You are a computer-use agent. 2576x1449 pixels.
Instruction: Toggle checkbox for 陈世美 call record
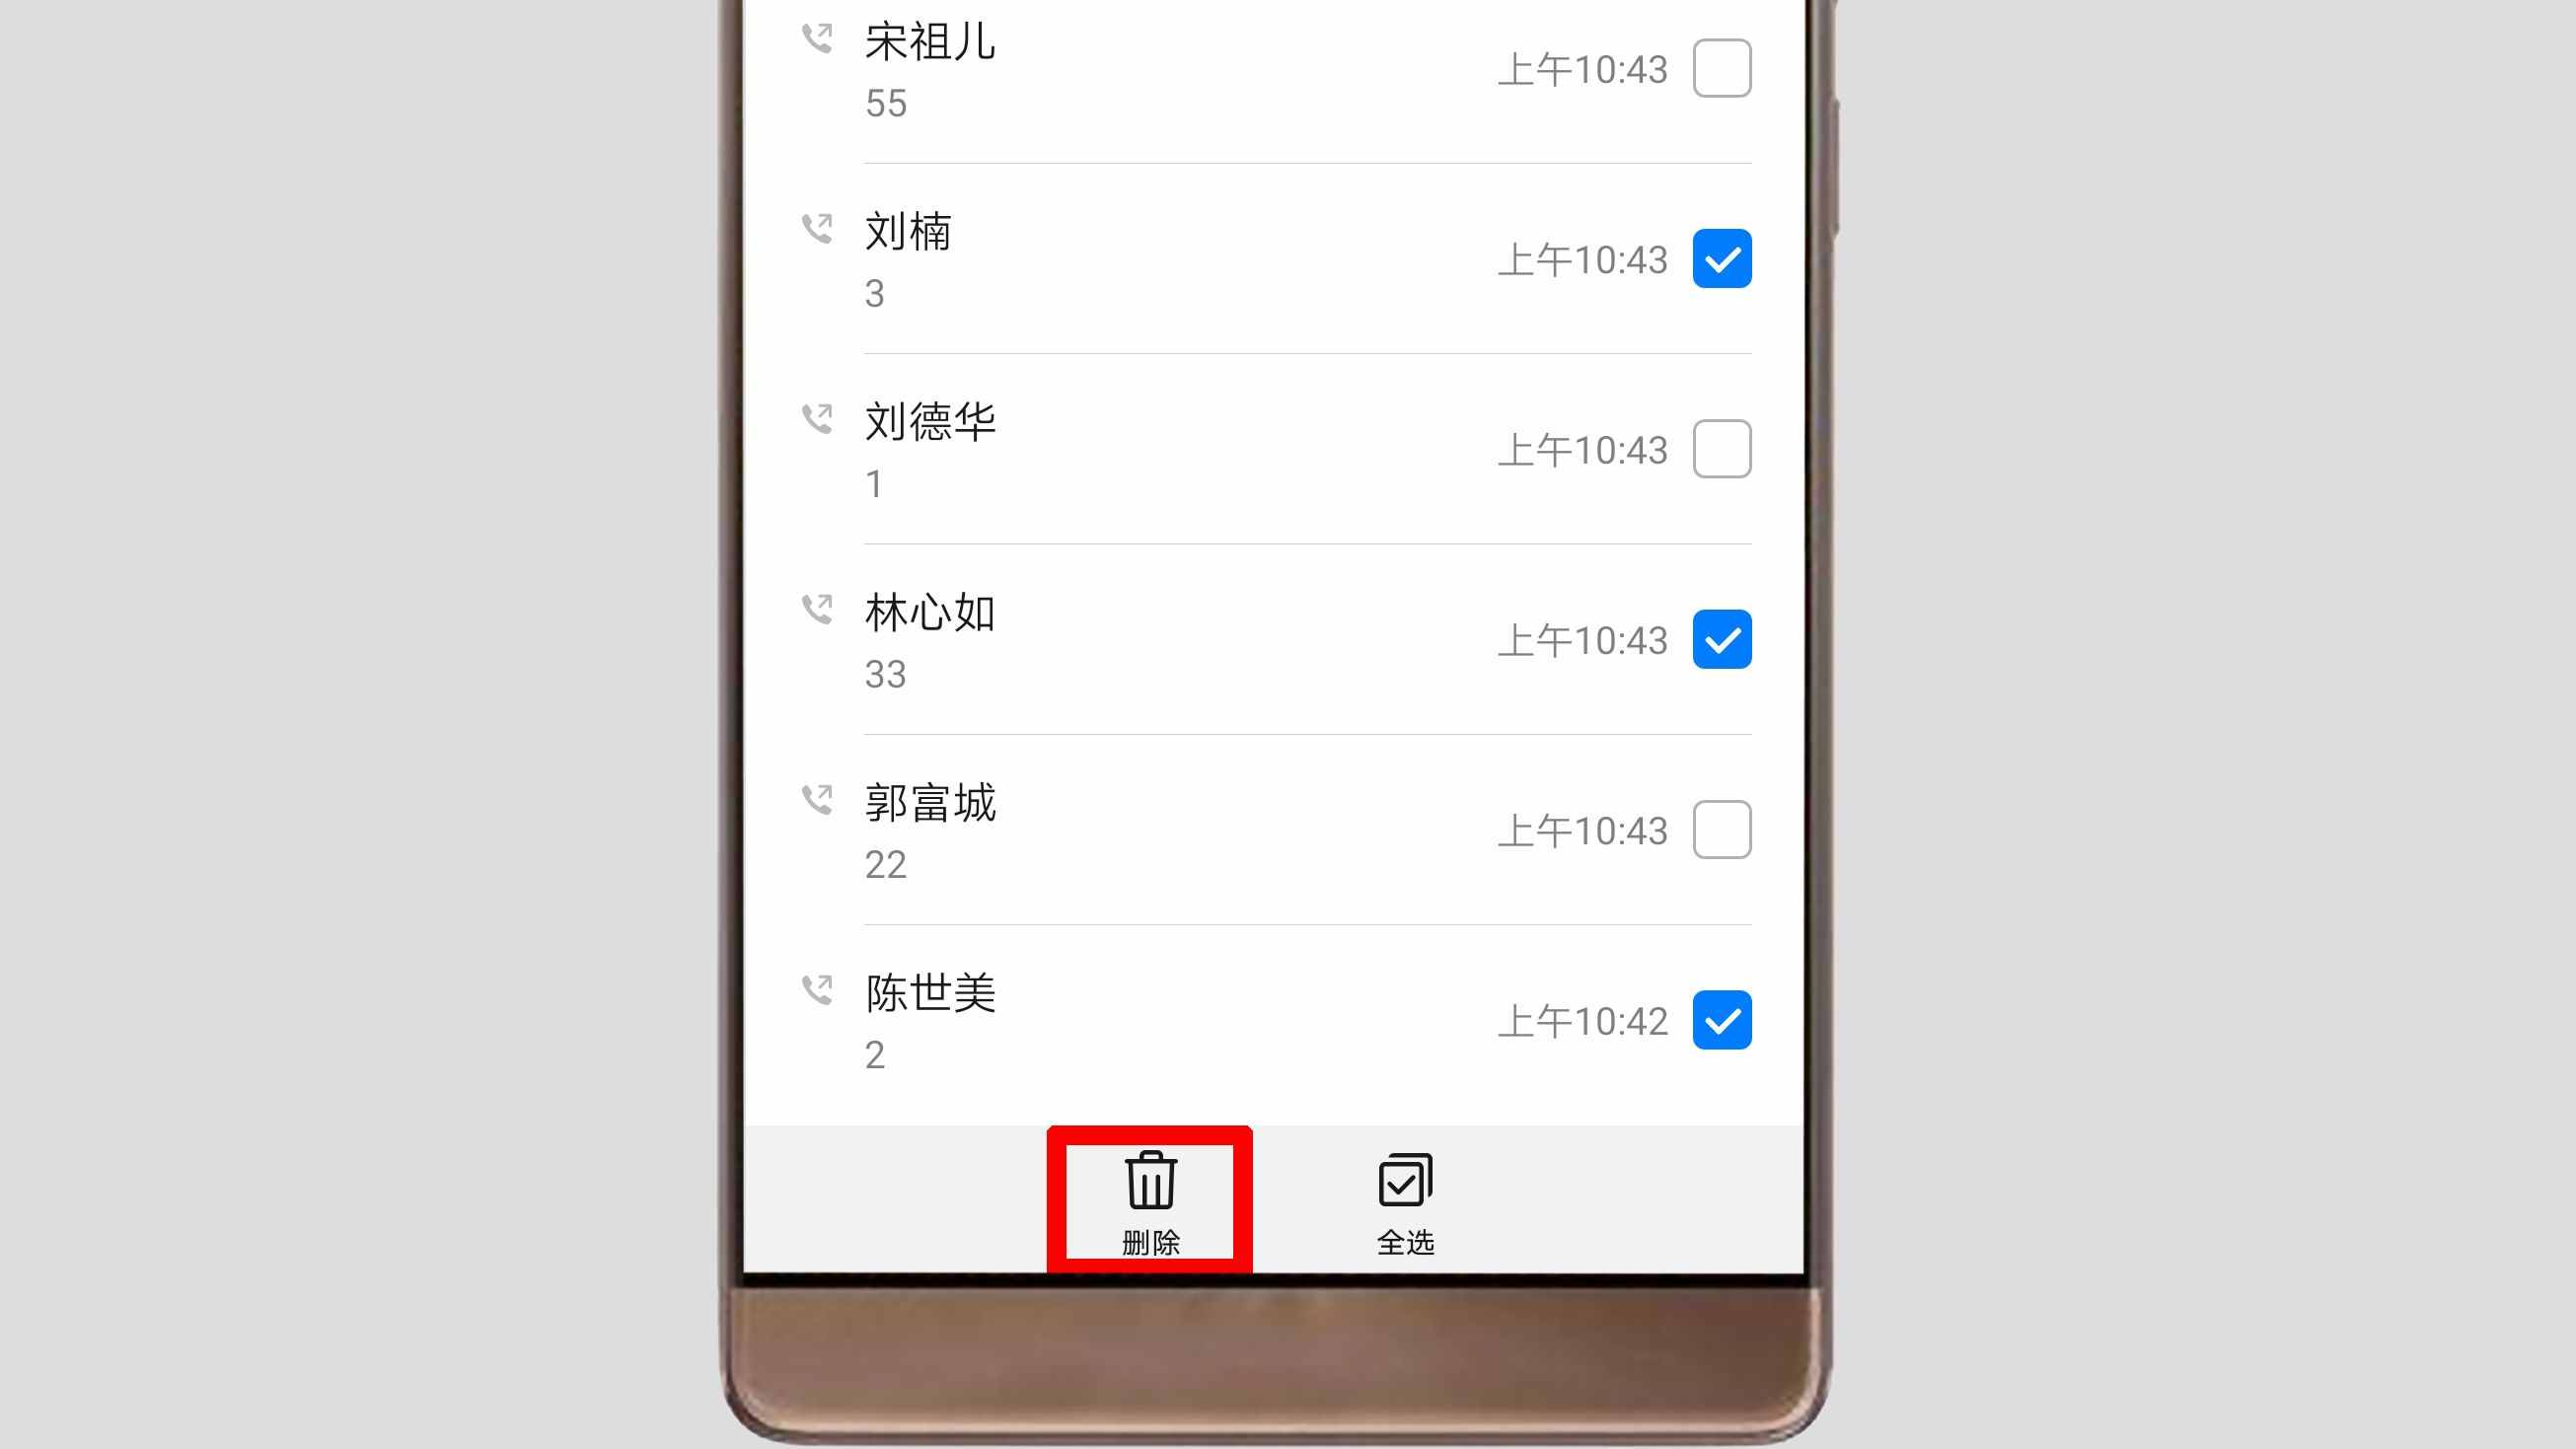tap(1718, 1021)
